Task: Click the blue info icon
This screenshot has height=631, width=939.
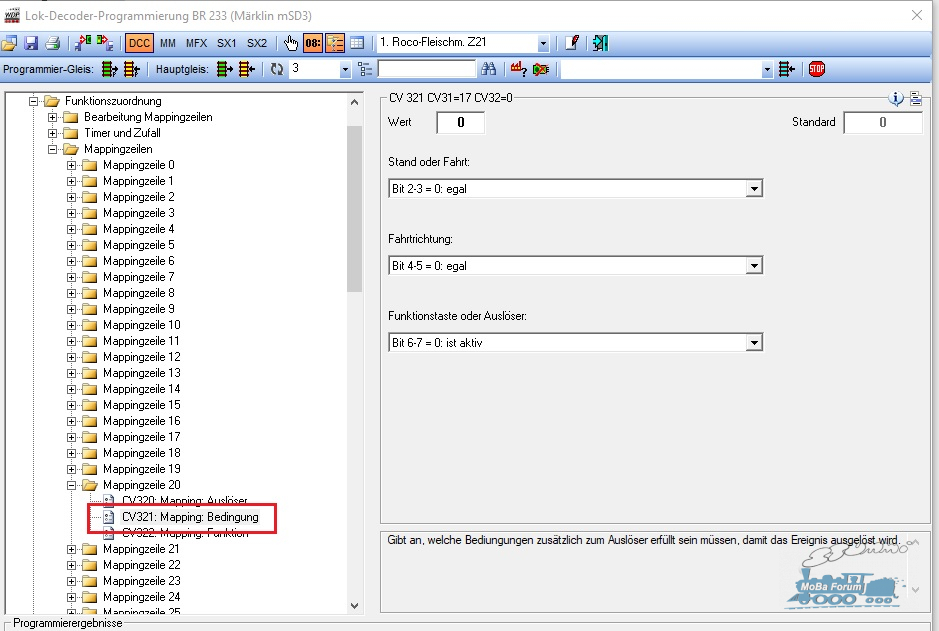Action: (x=896, y=99)
